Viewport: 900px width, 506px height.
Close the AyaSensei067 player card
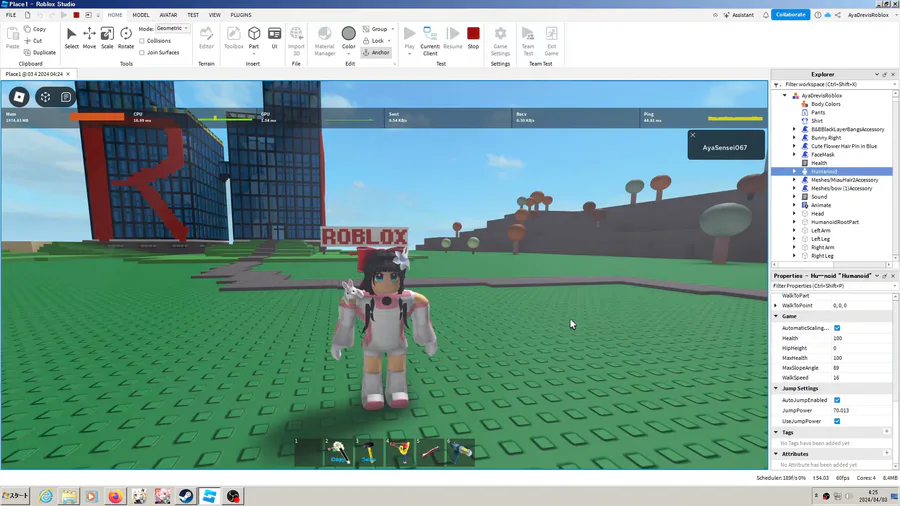[693, 135]
